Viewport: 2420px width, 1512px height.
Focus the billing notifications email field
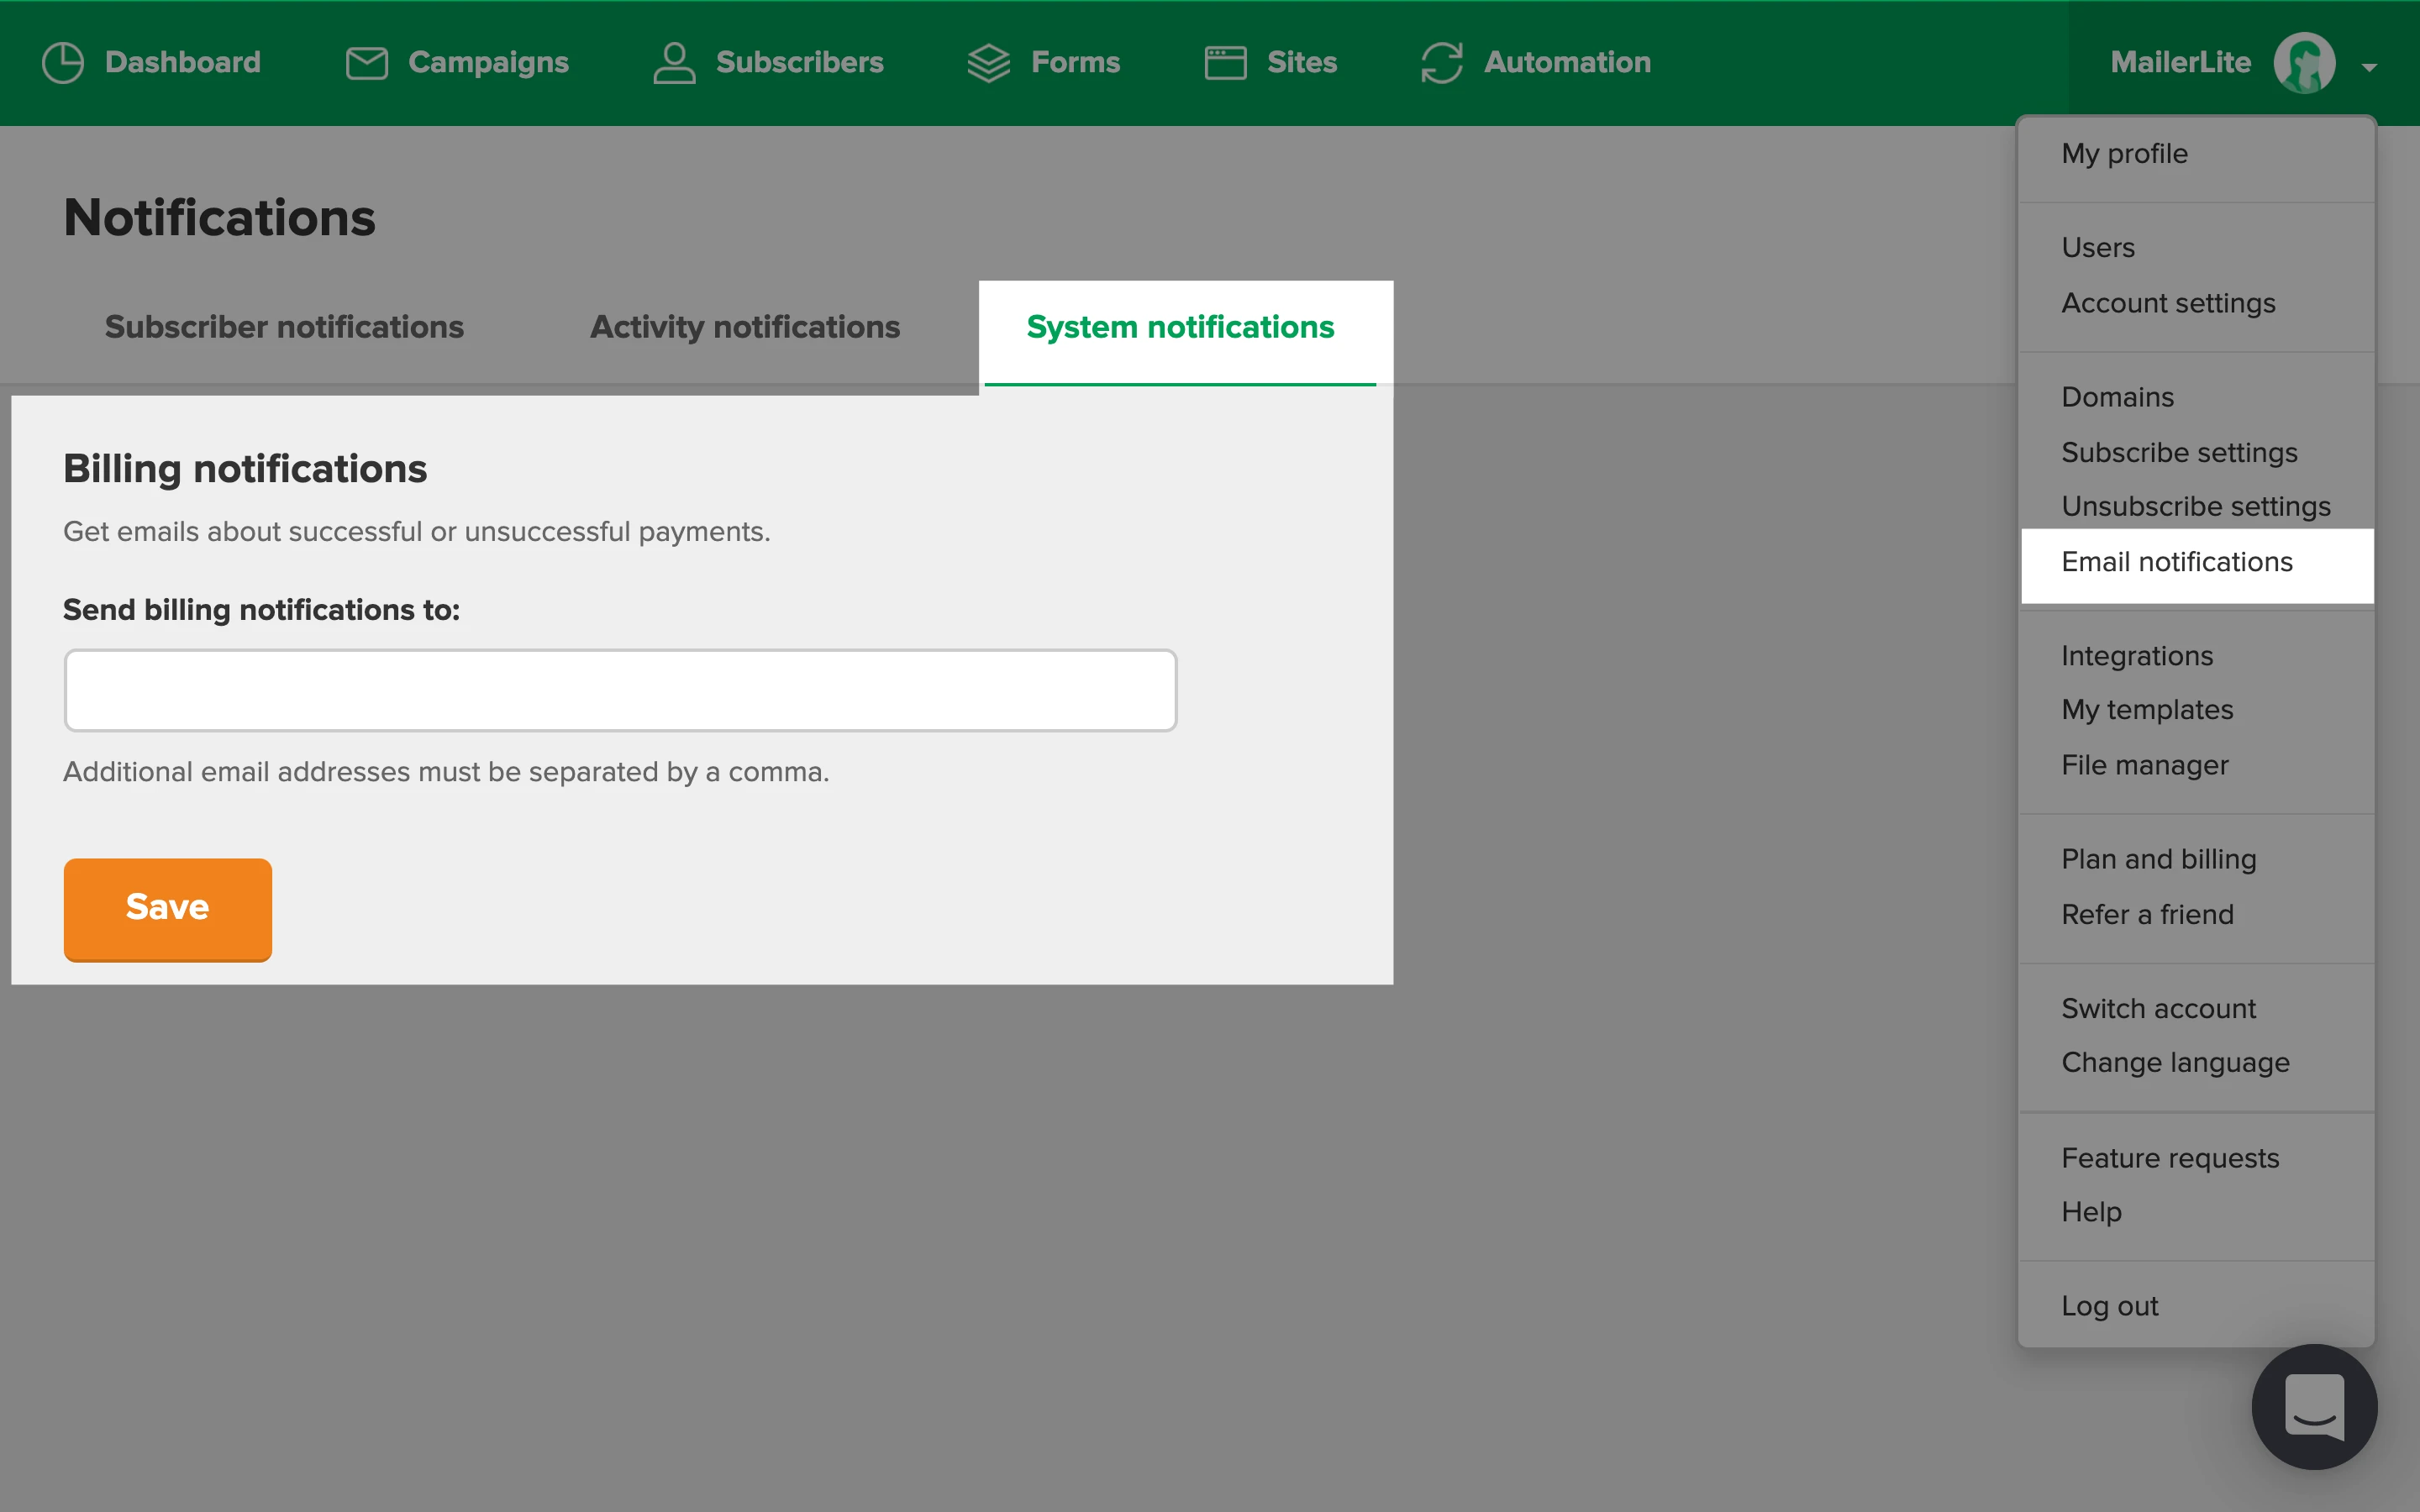coord(620,690)
